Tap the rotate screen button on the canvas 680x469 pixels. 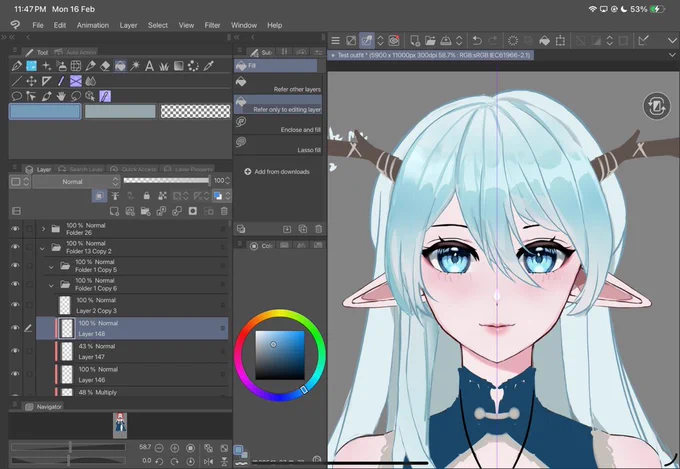[657, 106]
